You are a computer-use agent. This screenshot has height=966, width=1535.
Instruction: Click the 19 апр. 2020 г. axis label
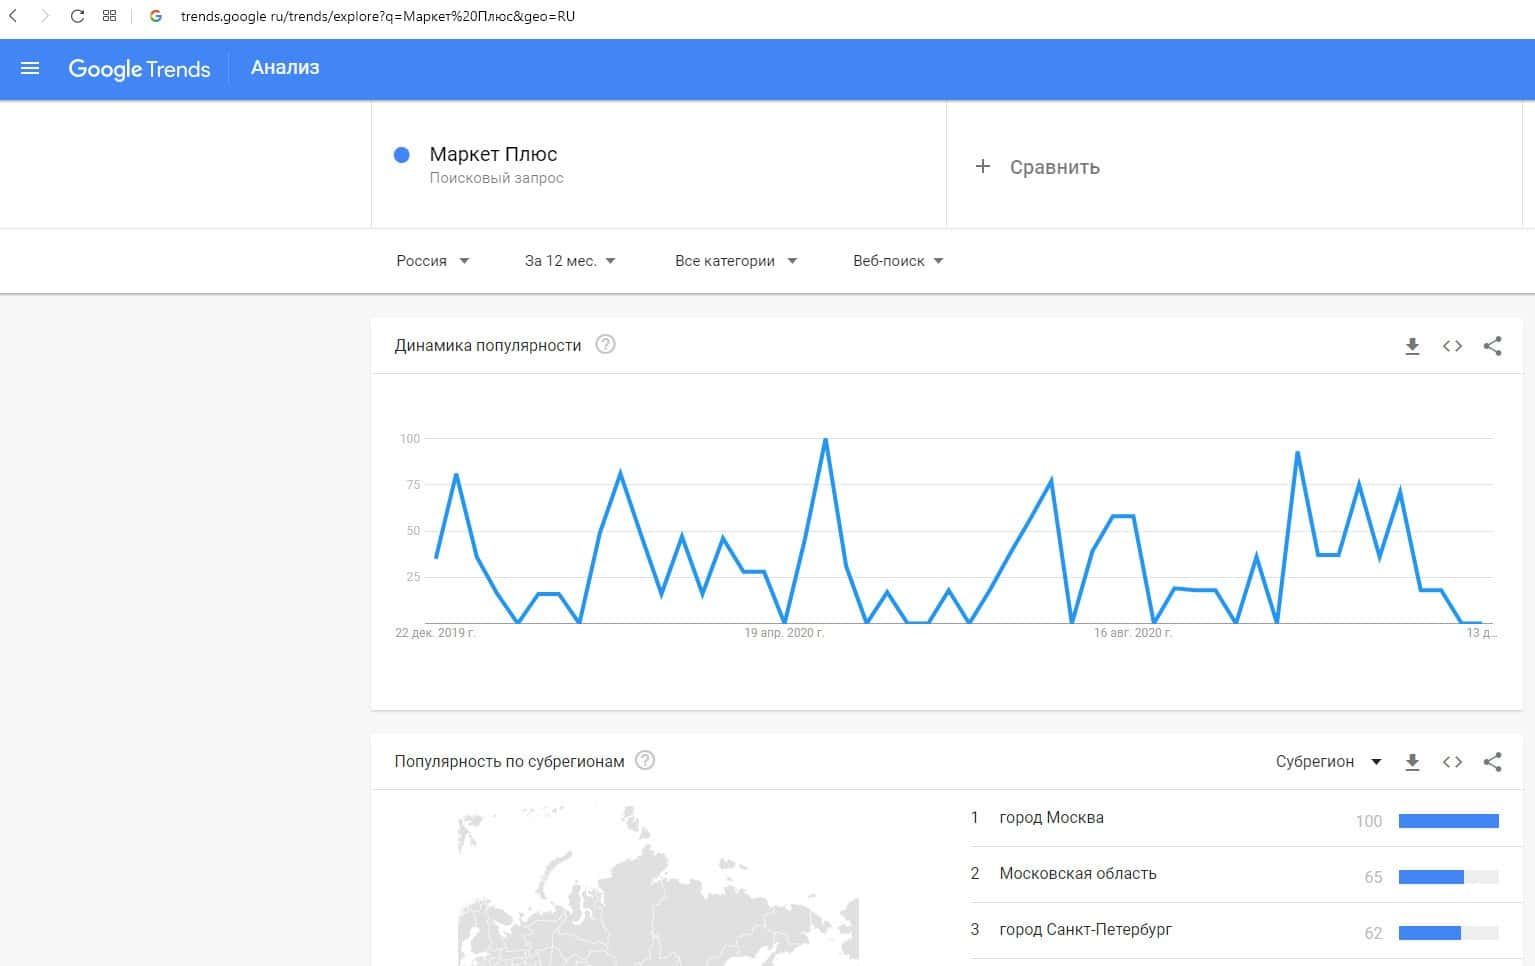(784, 633)
